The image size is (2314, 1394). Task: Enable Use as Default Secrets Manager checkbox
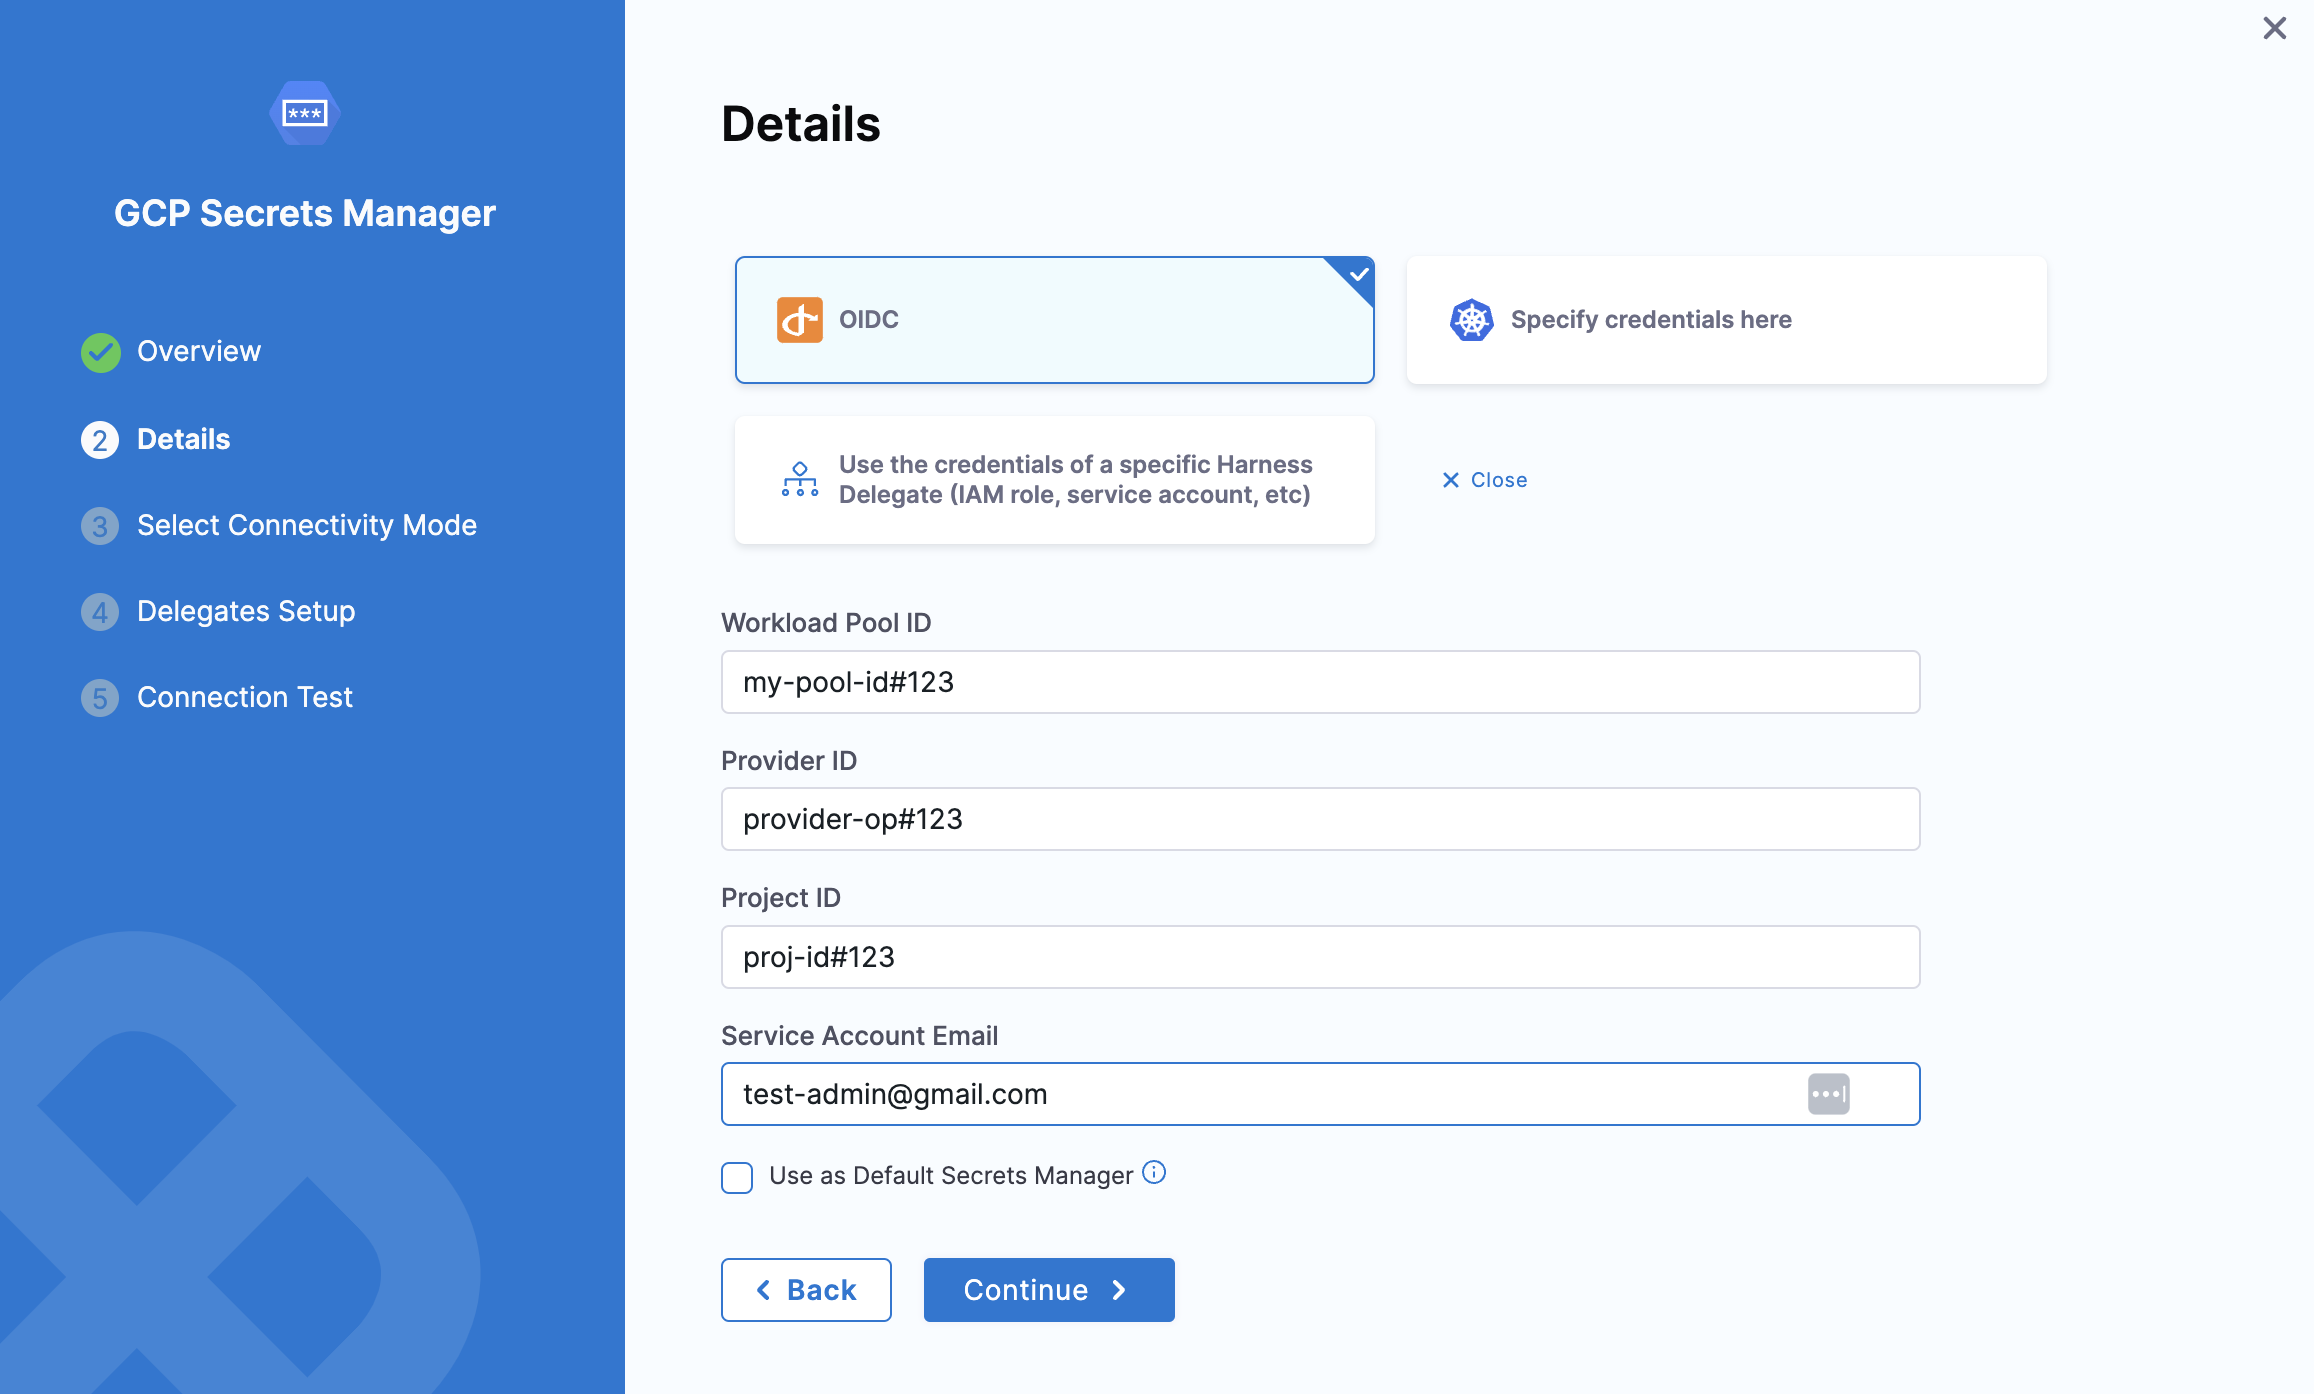click(x=737, y=1177)
